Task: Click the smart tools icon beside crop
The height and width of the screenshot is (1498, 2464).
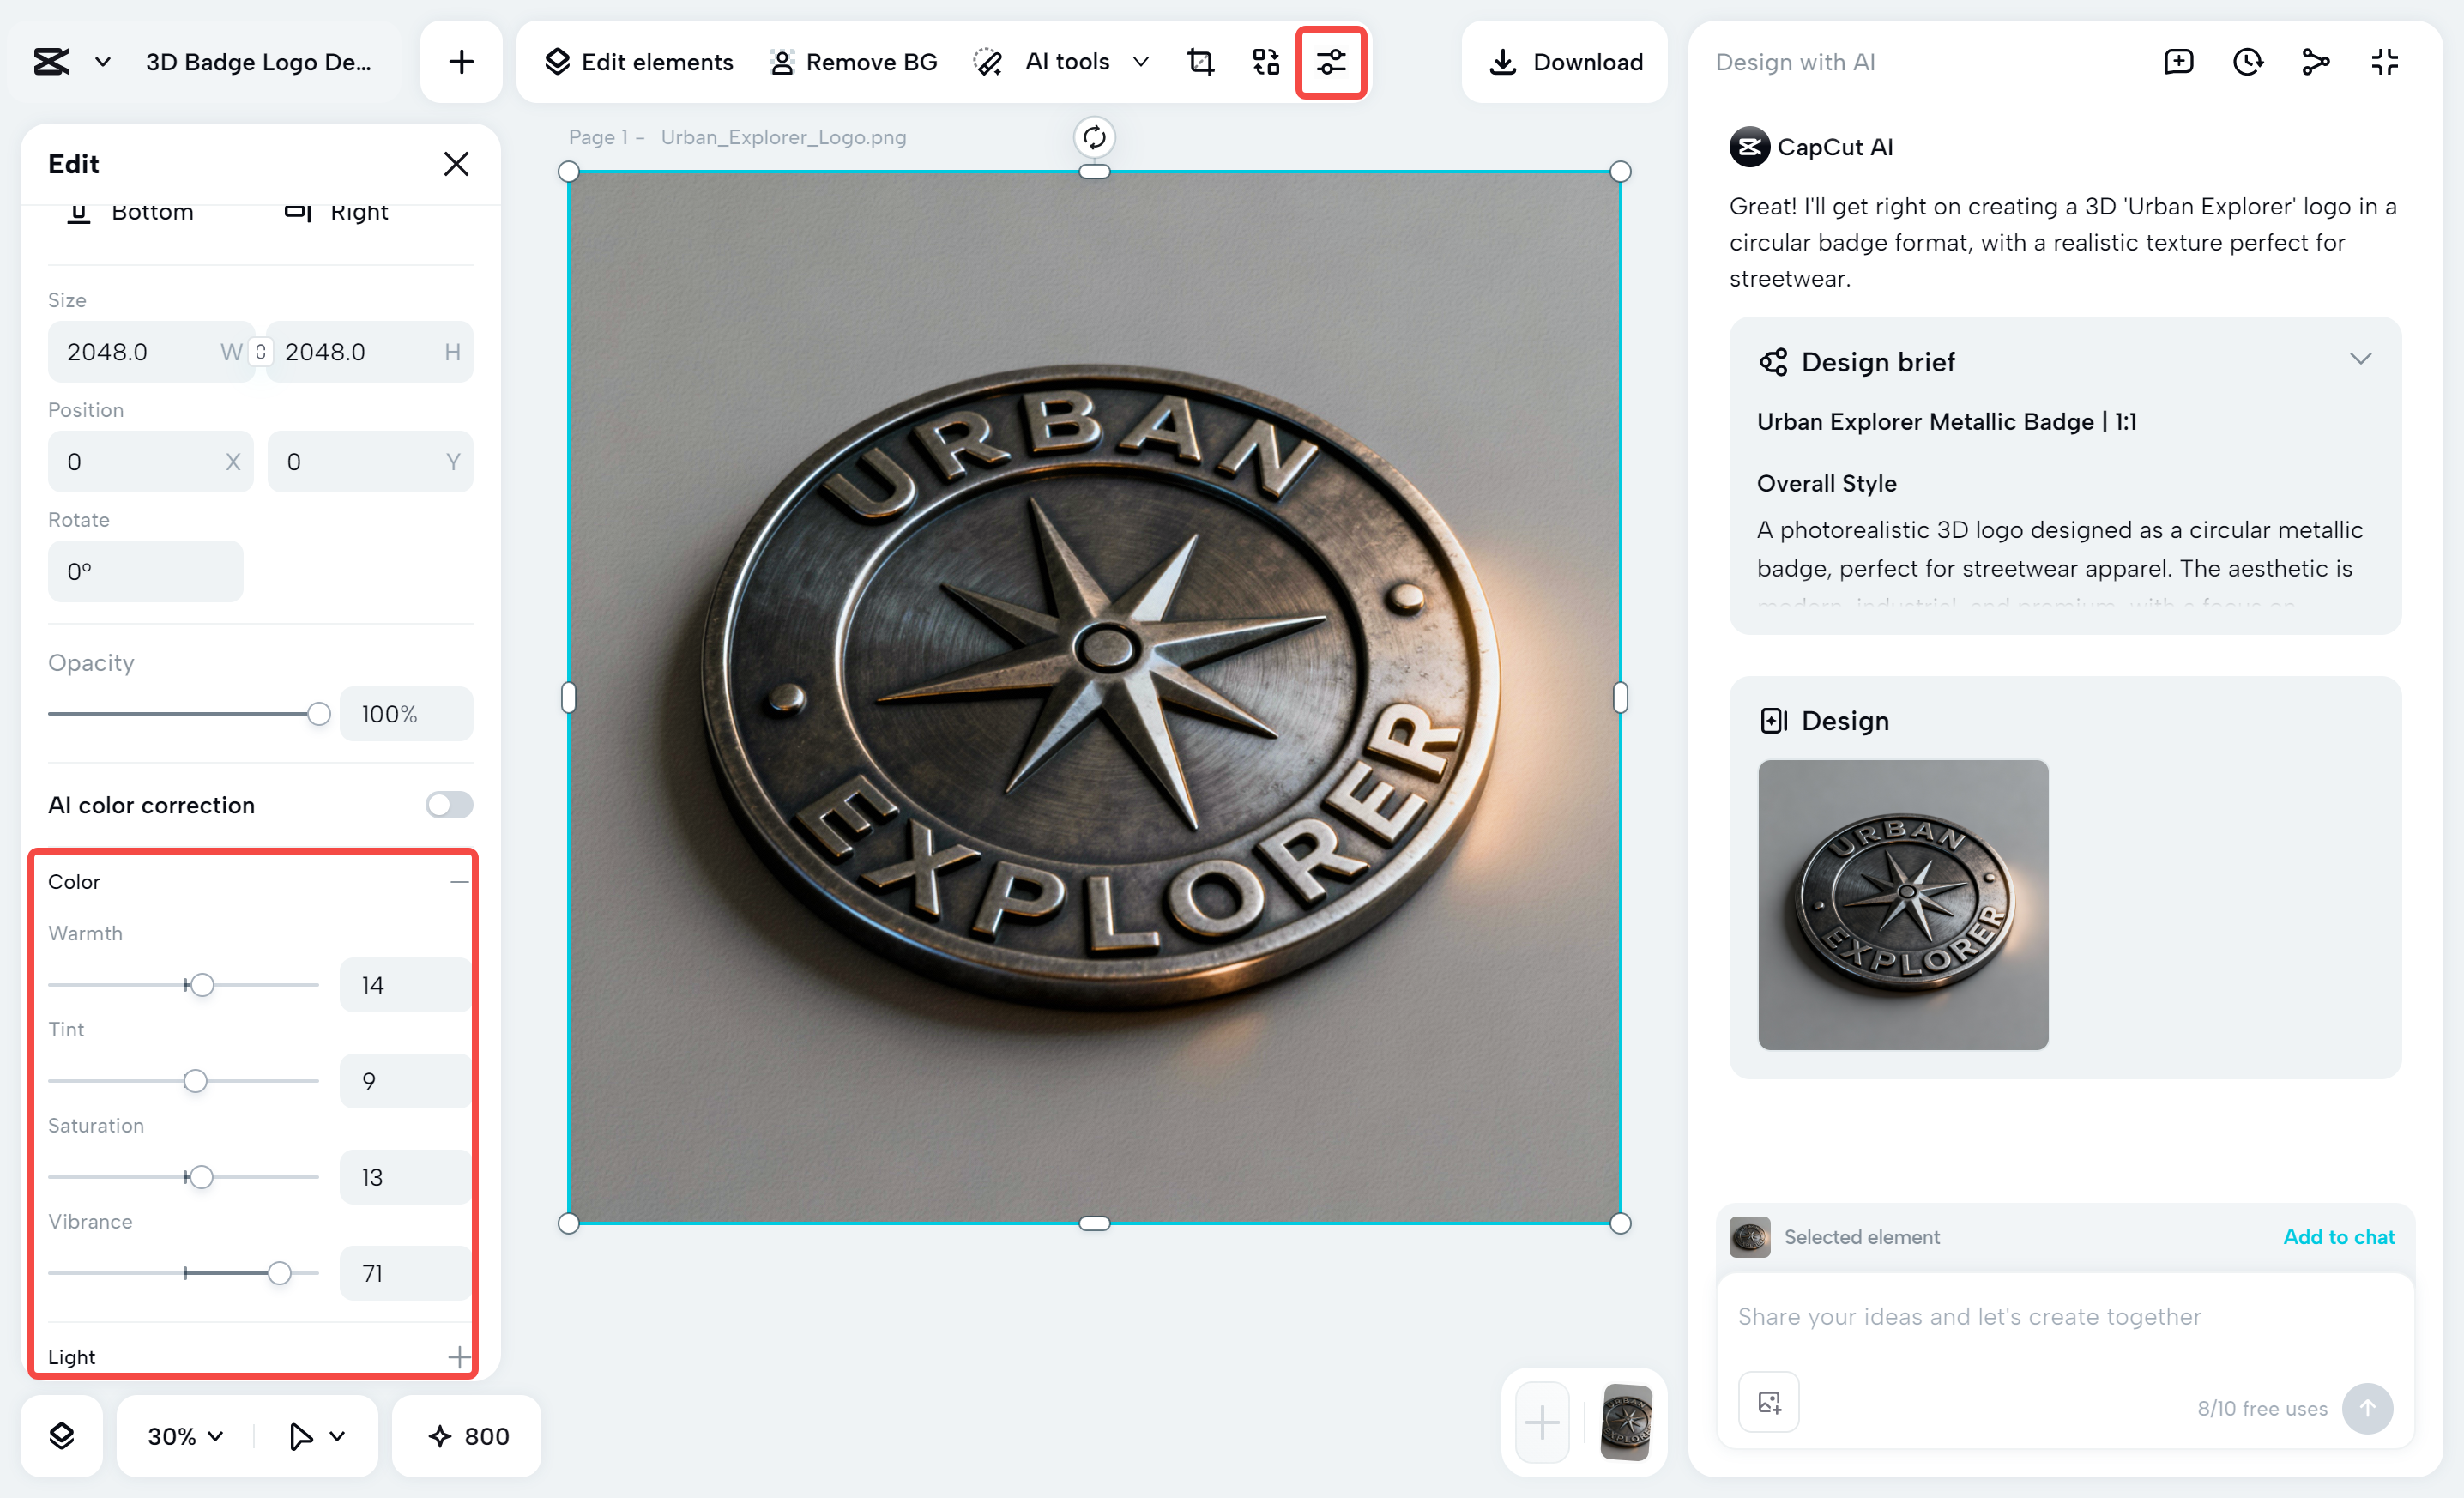Action: 1266,62
